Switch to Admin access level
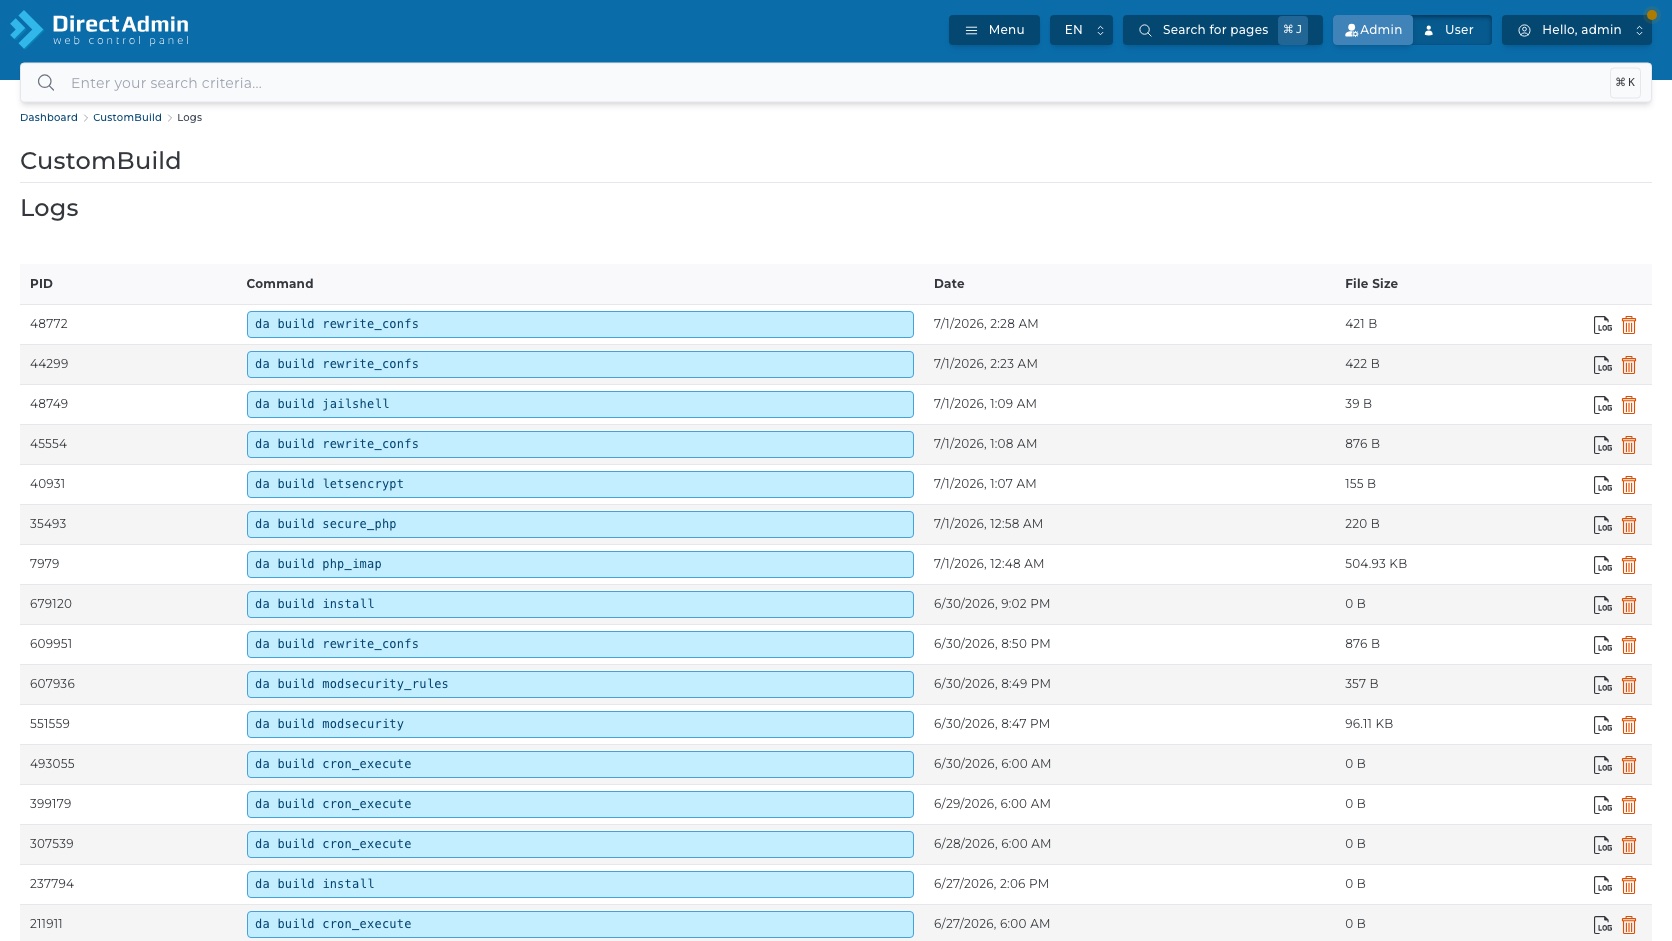The height and width of the screenshot is (941, 1672). point(1373,30)
